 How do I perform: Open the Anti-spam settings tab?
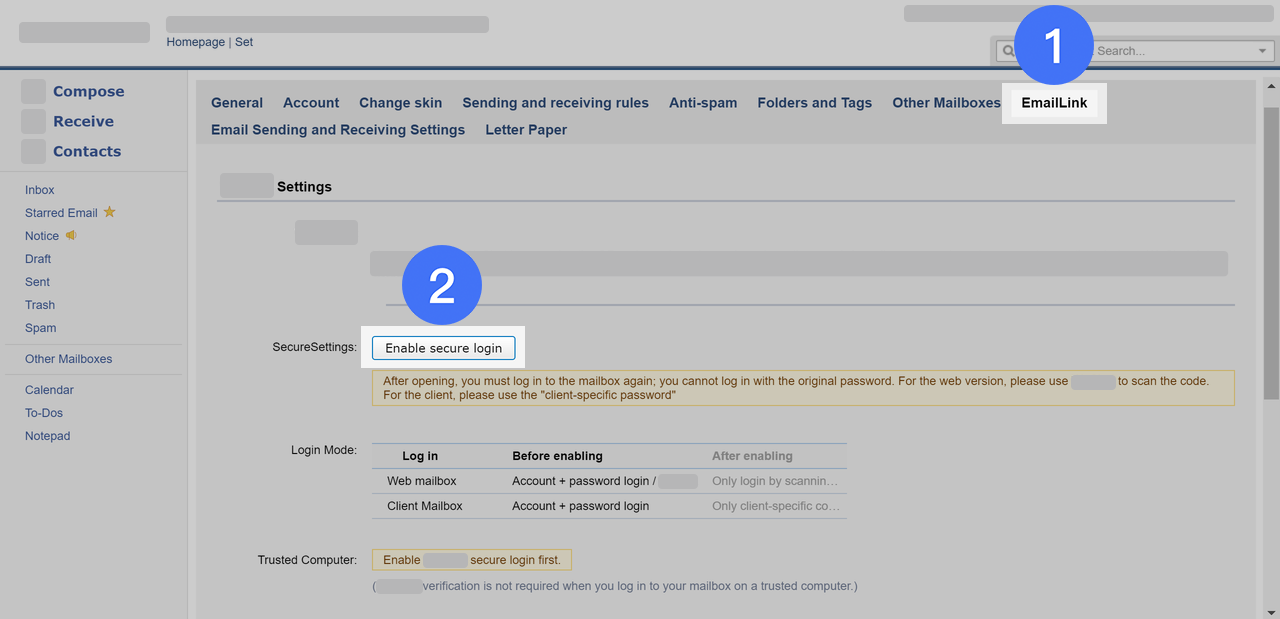[703, 102]
